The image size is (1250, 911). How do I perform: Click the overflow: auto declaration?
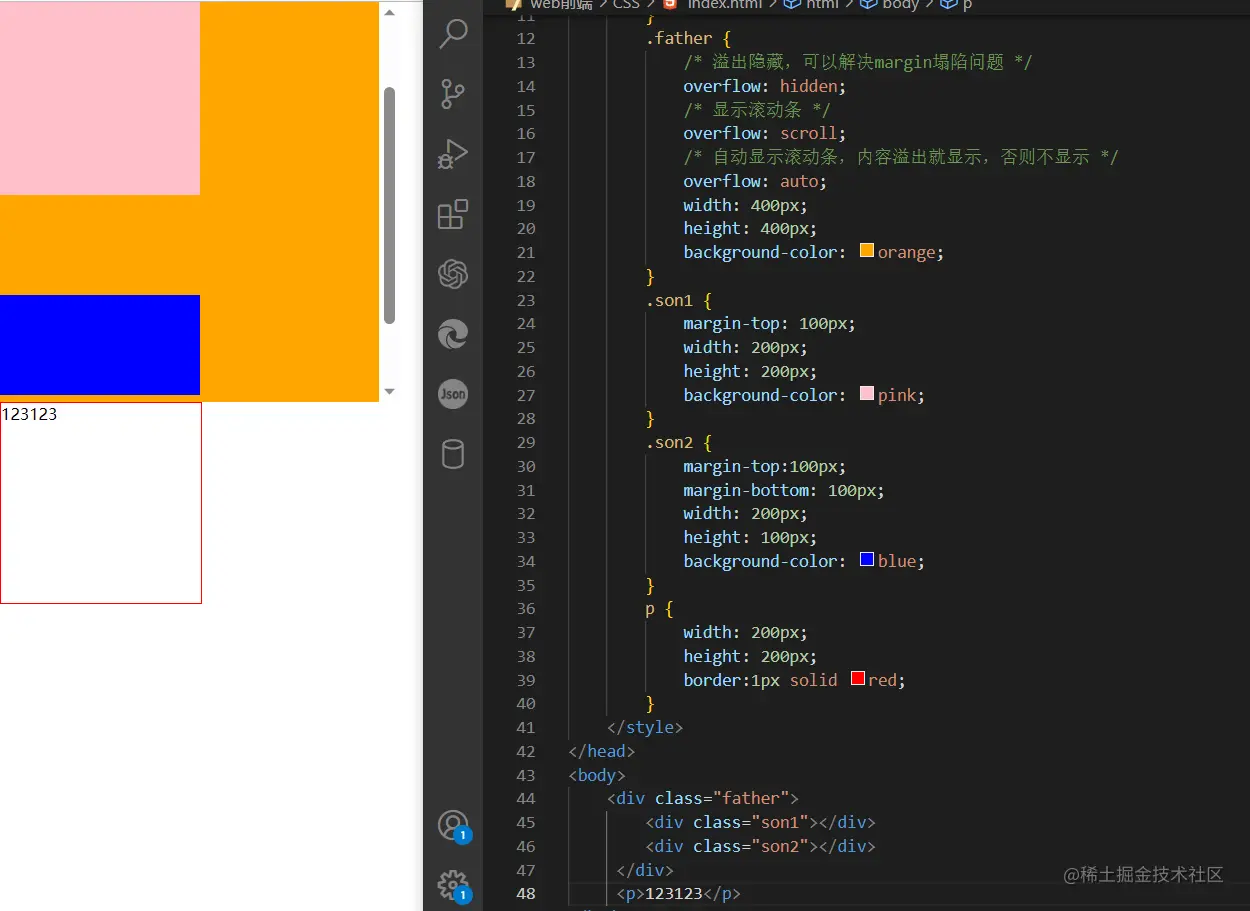[x=756, y=181]
